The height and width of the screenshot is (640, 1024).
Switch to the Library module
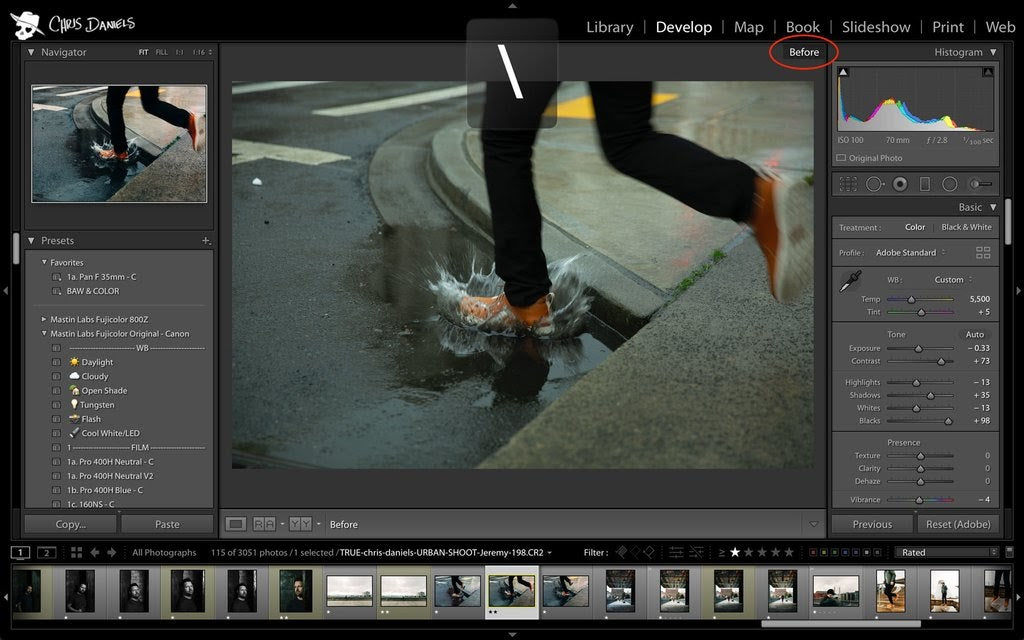[x=609, y=27]
